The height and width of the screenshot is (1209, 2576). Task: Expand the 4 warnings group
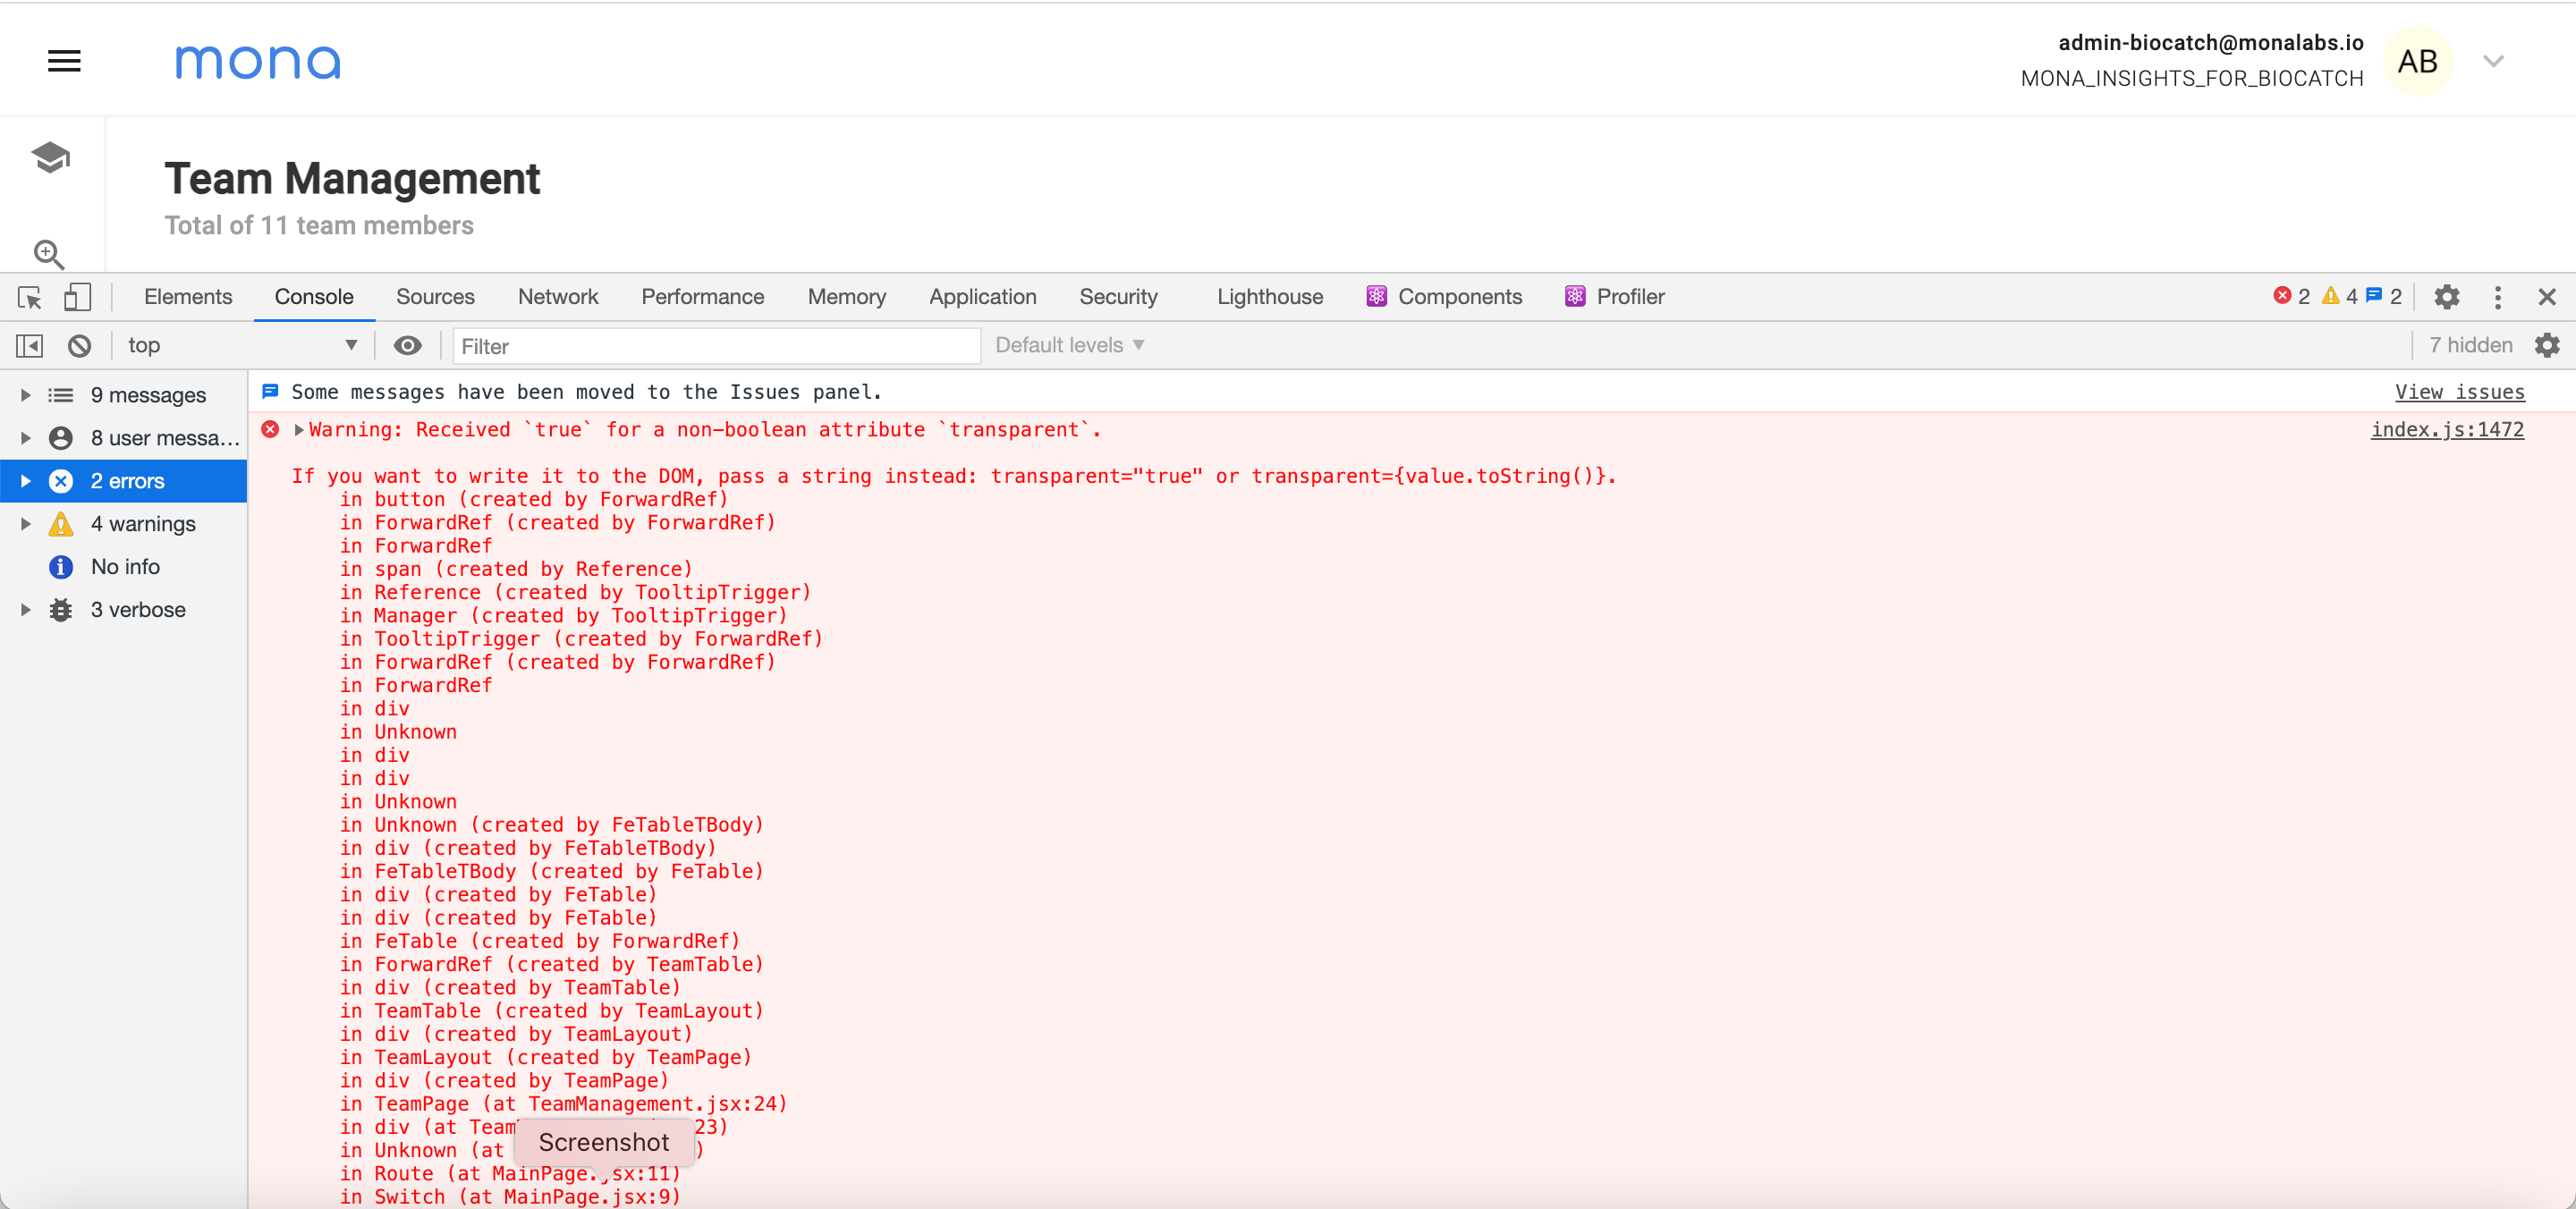click(x=26, y=523)
